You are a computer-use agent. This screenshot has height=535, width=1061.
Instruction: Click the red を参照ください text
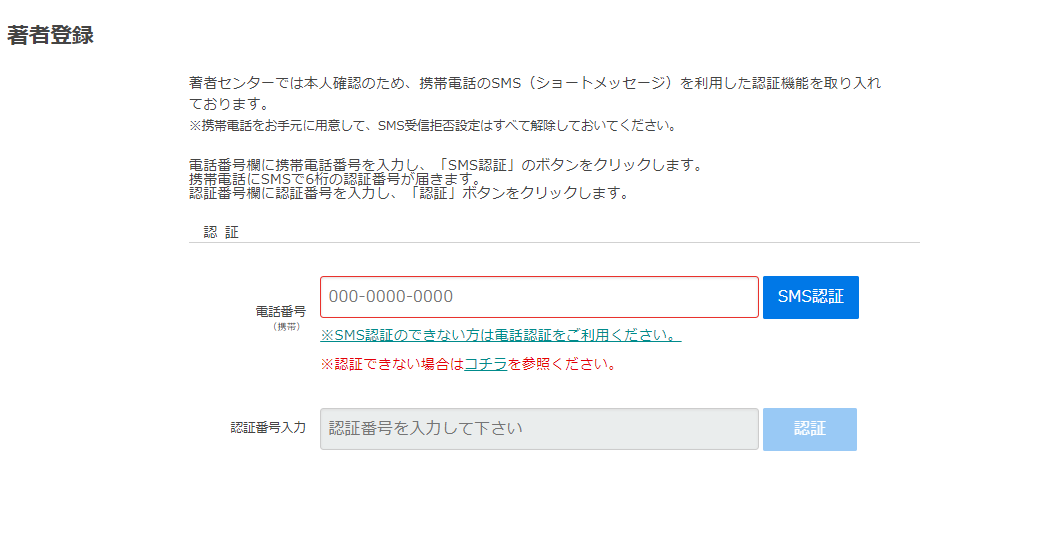[x=561, y=364]
